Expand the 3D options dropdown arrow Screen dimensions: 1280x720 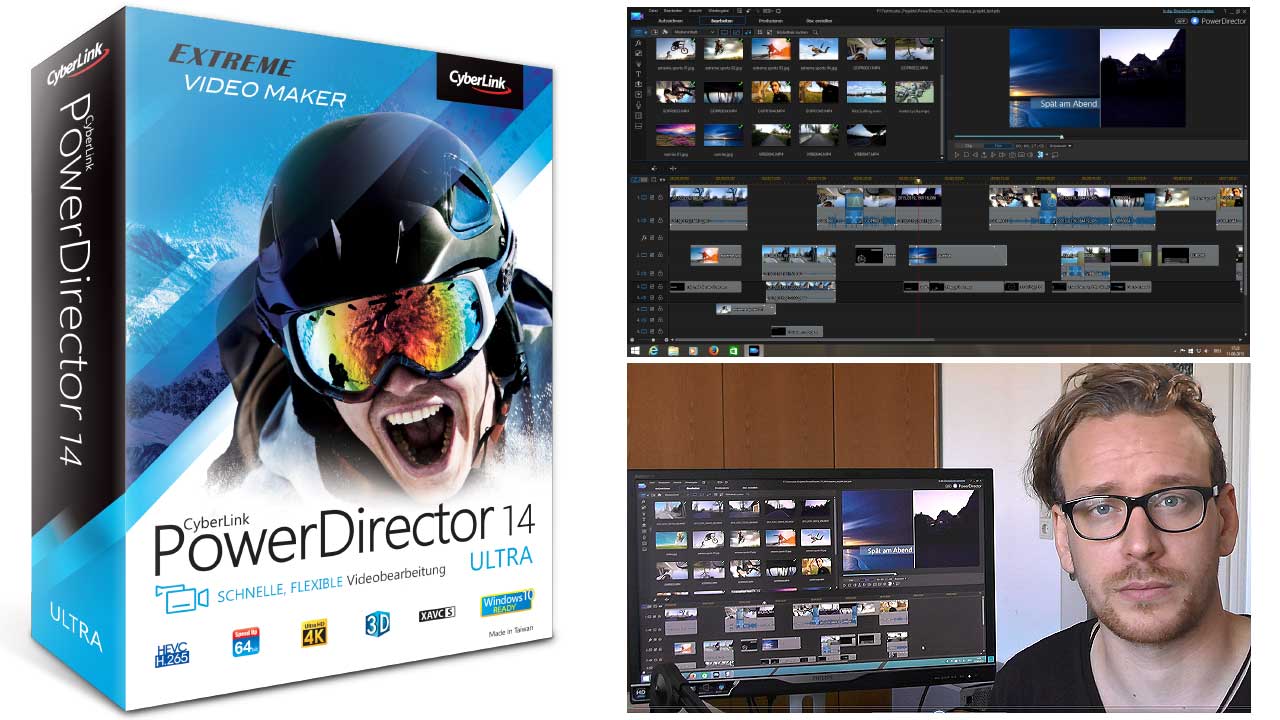click(x=1047, y=155)
